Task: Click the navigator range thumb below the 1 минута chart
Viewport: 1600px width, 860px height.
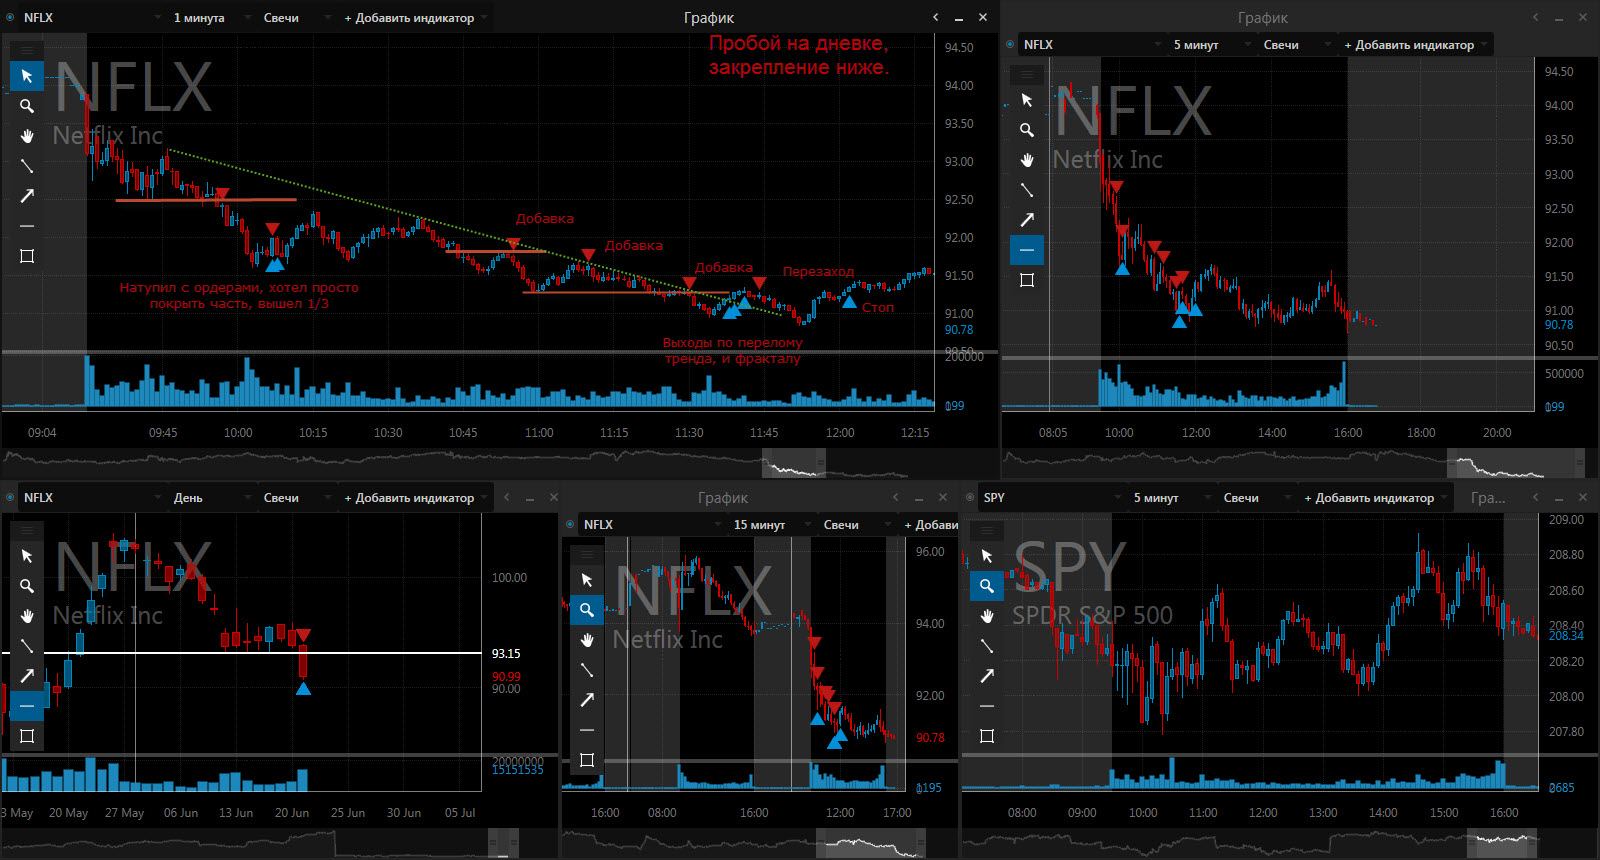Action: [794, 463]
